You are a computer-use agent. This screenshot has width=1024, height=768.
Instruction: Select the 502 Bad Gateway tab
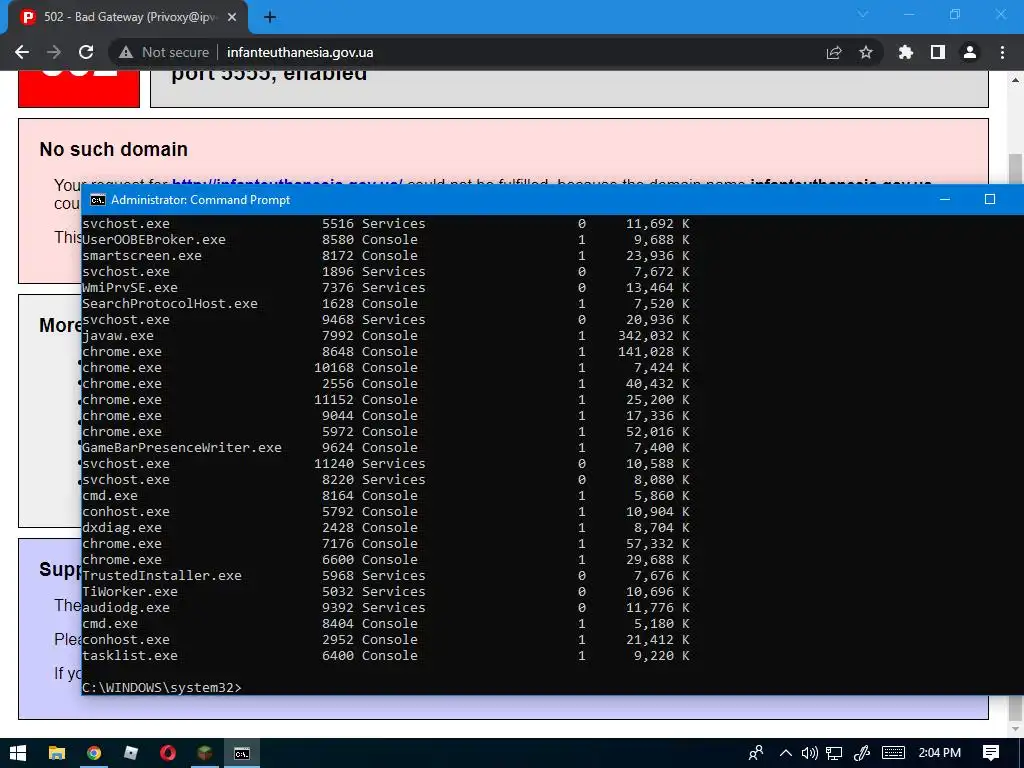(127, 17)
